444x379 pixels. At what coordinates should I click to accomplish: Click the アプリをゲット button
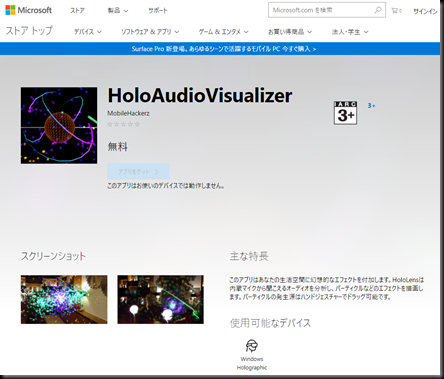[138, 172]
